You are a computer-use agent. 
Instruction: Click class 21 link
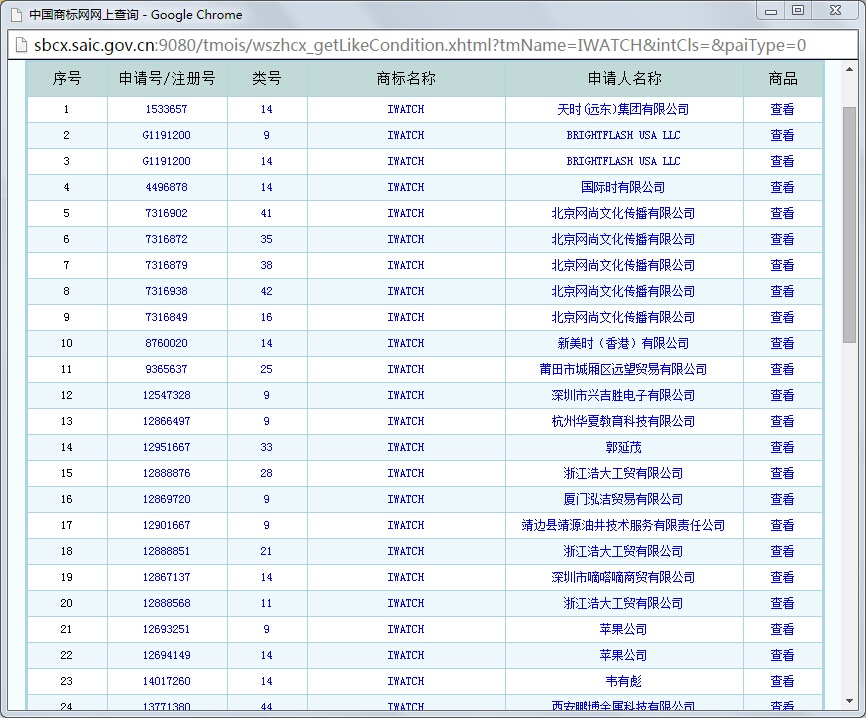tap(266, 551)
